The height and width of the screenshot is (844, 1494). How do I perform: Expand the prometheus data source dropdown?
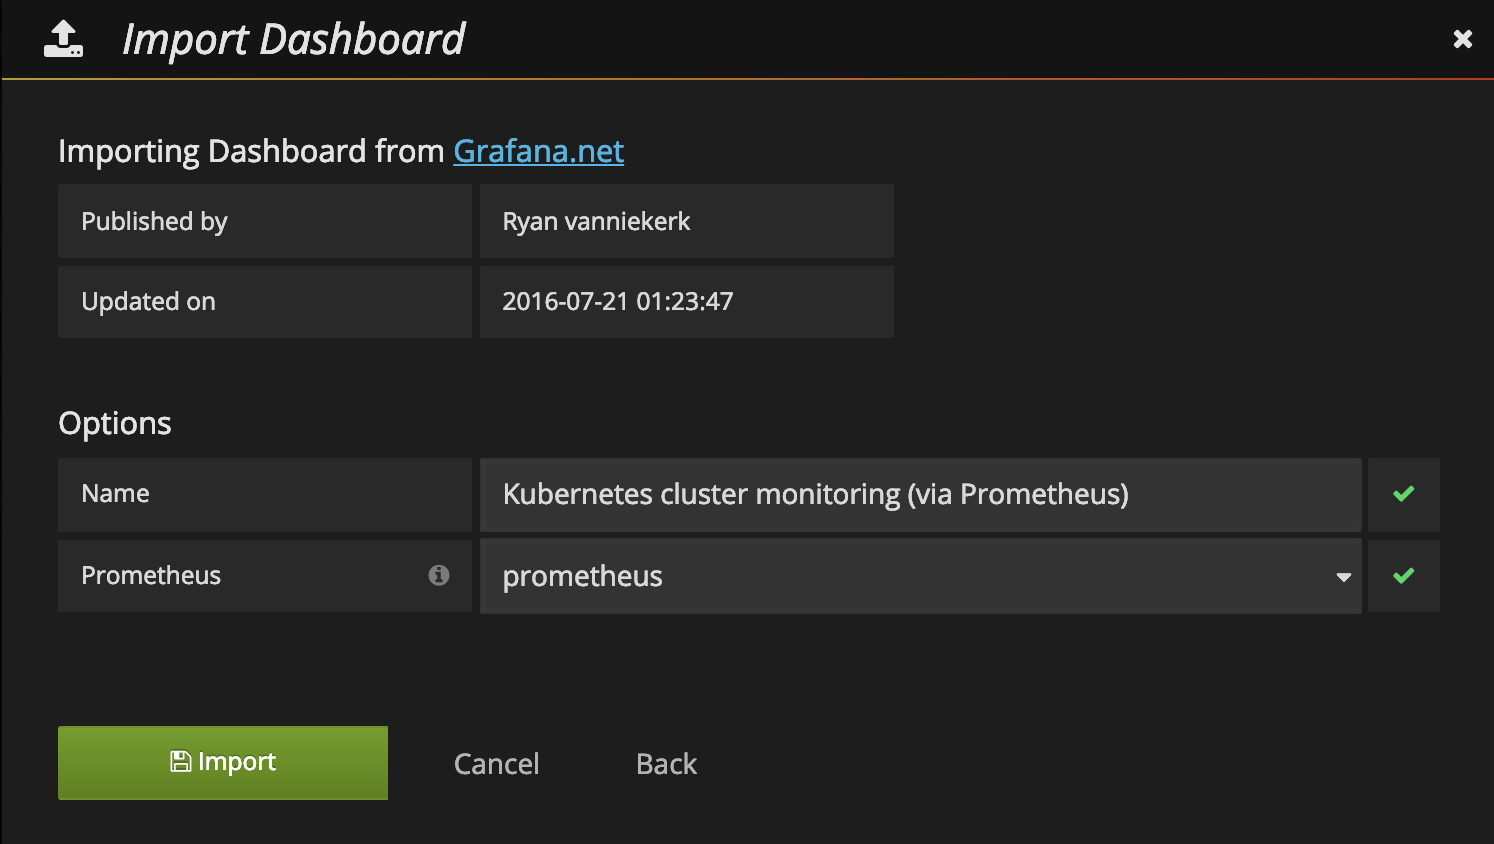(x=920, y=576)
